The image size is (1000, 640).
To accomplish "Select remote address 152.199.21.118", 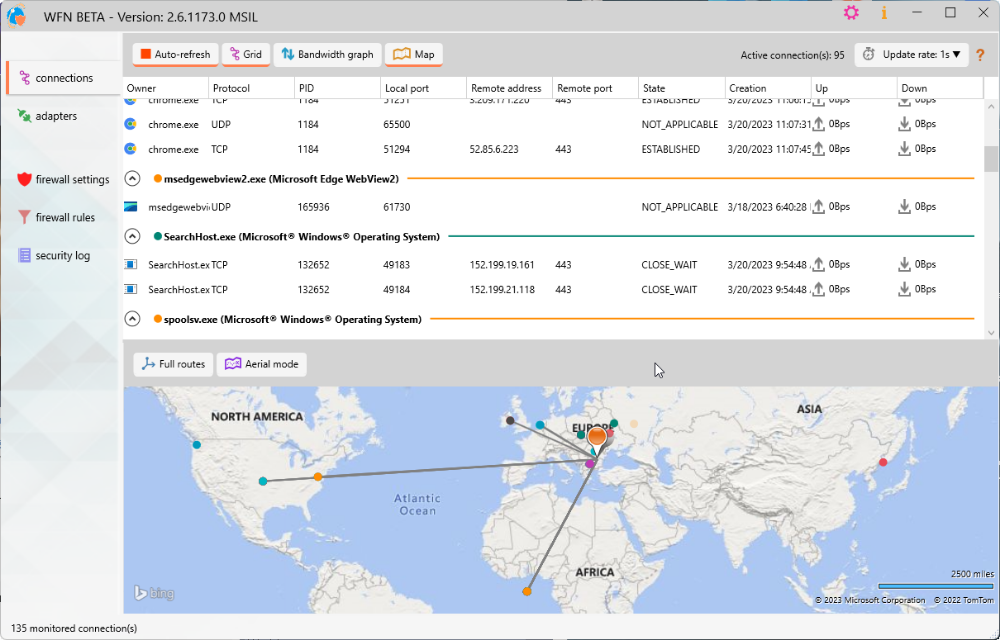I will (x=502, y=289).
